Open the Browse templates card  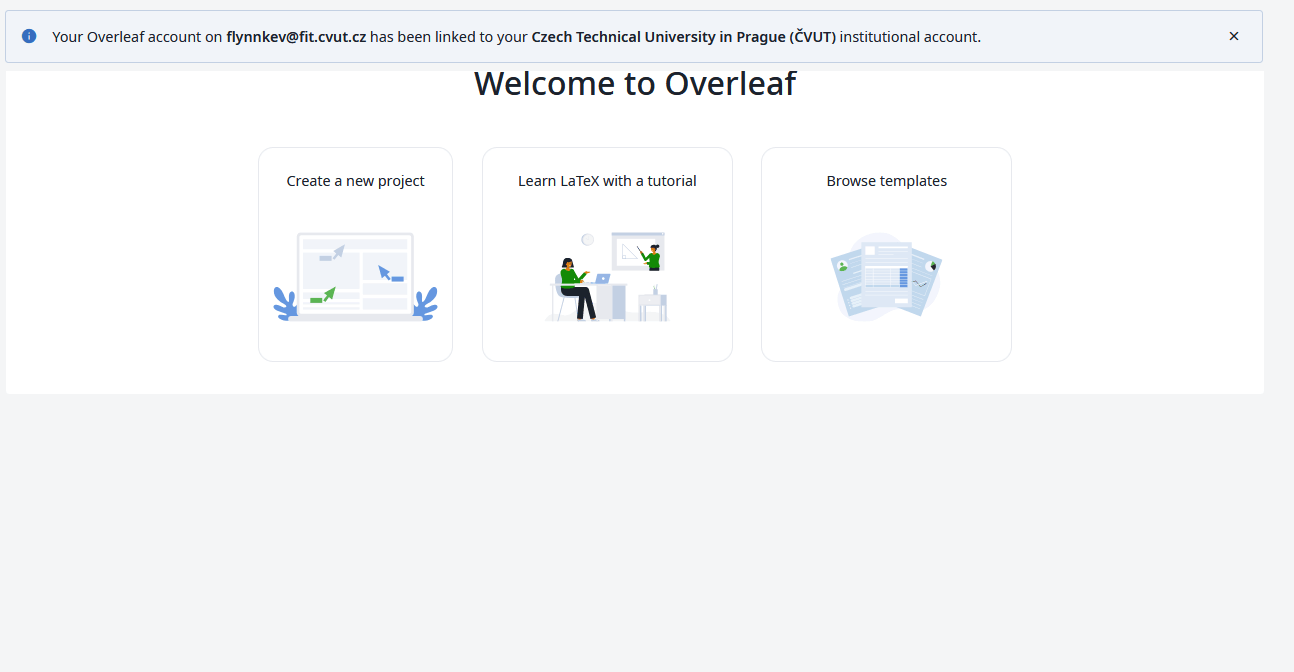[x=886, y=254]
